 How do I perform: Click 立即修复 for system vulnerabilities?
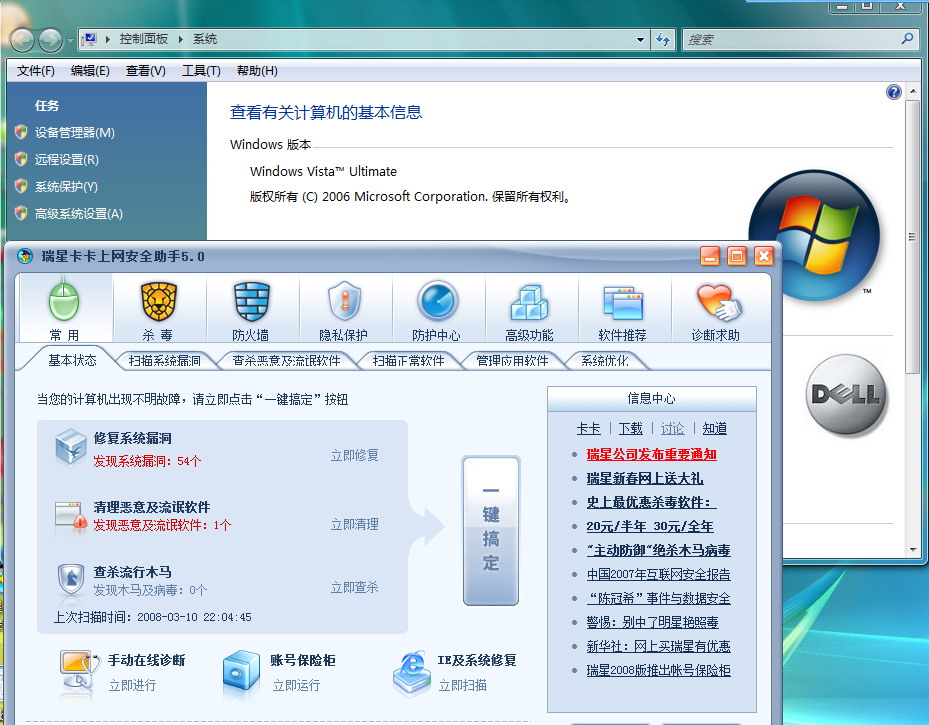point(354,455)
